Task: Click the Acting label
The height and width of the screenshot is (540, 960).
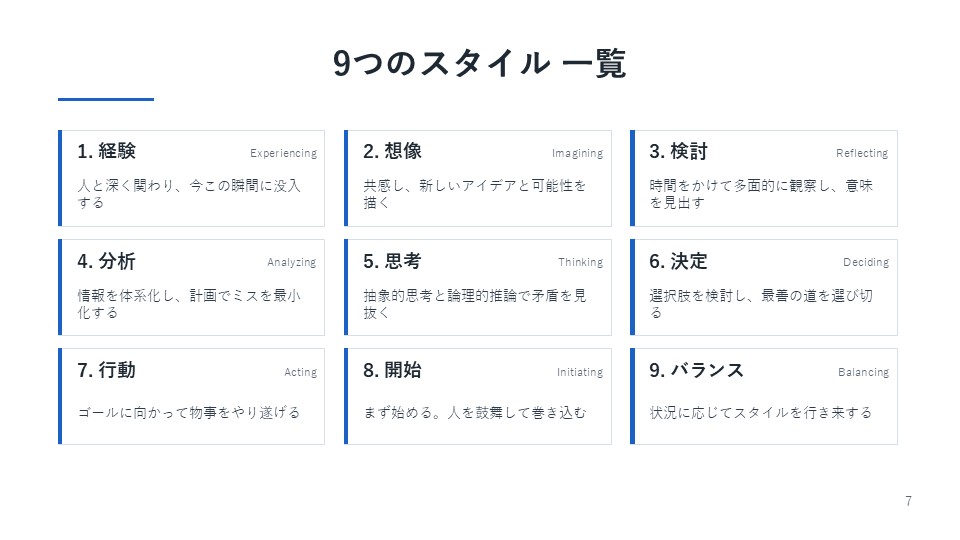Action: (x=301, y=372)
